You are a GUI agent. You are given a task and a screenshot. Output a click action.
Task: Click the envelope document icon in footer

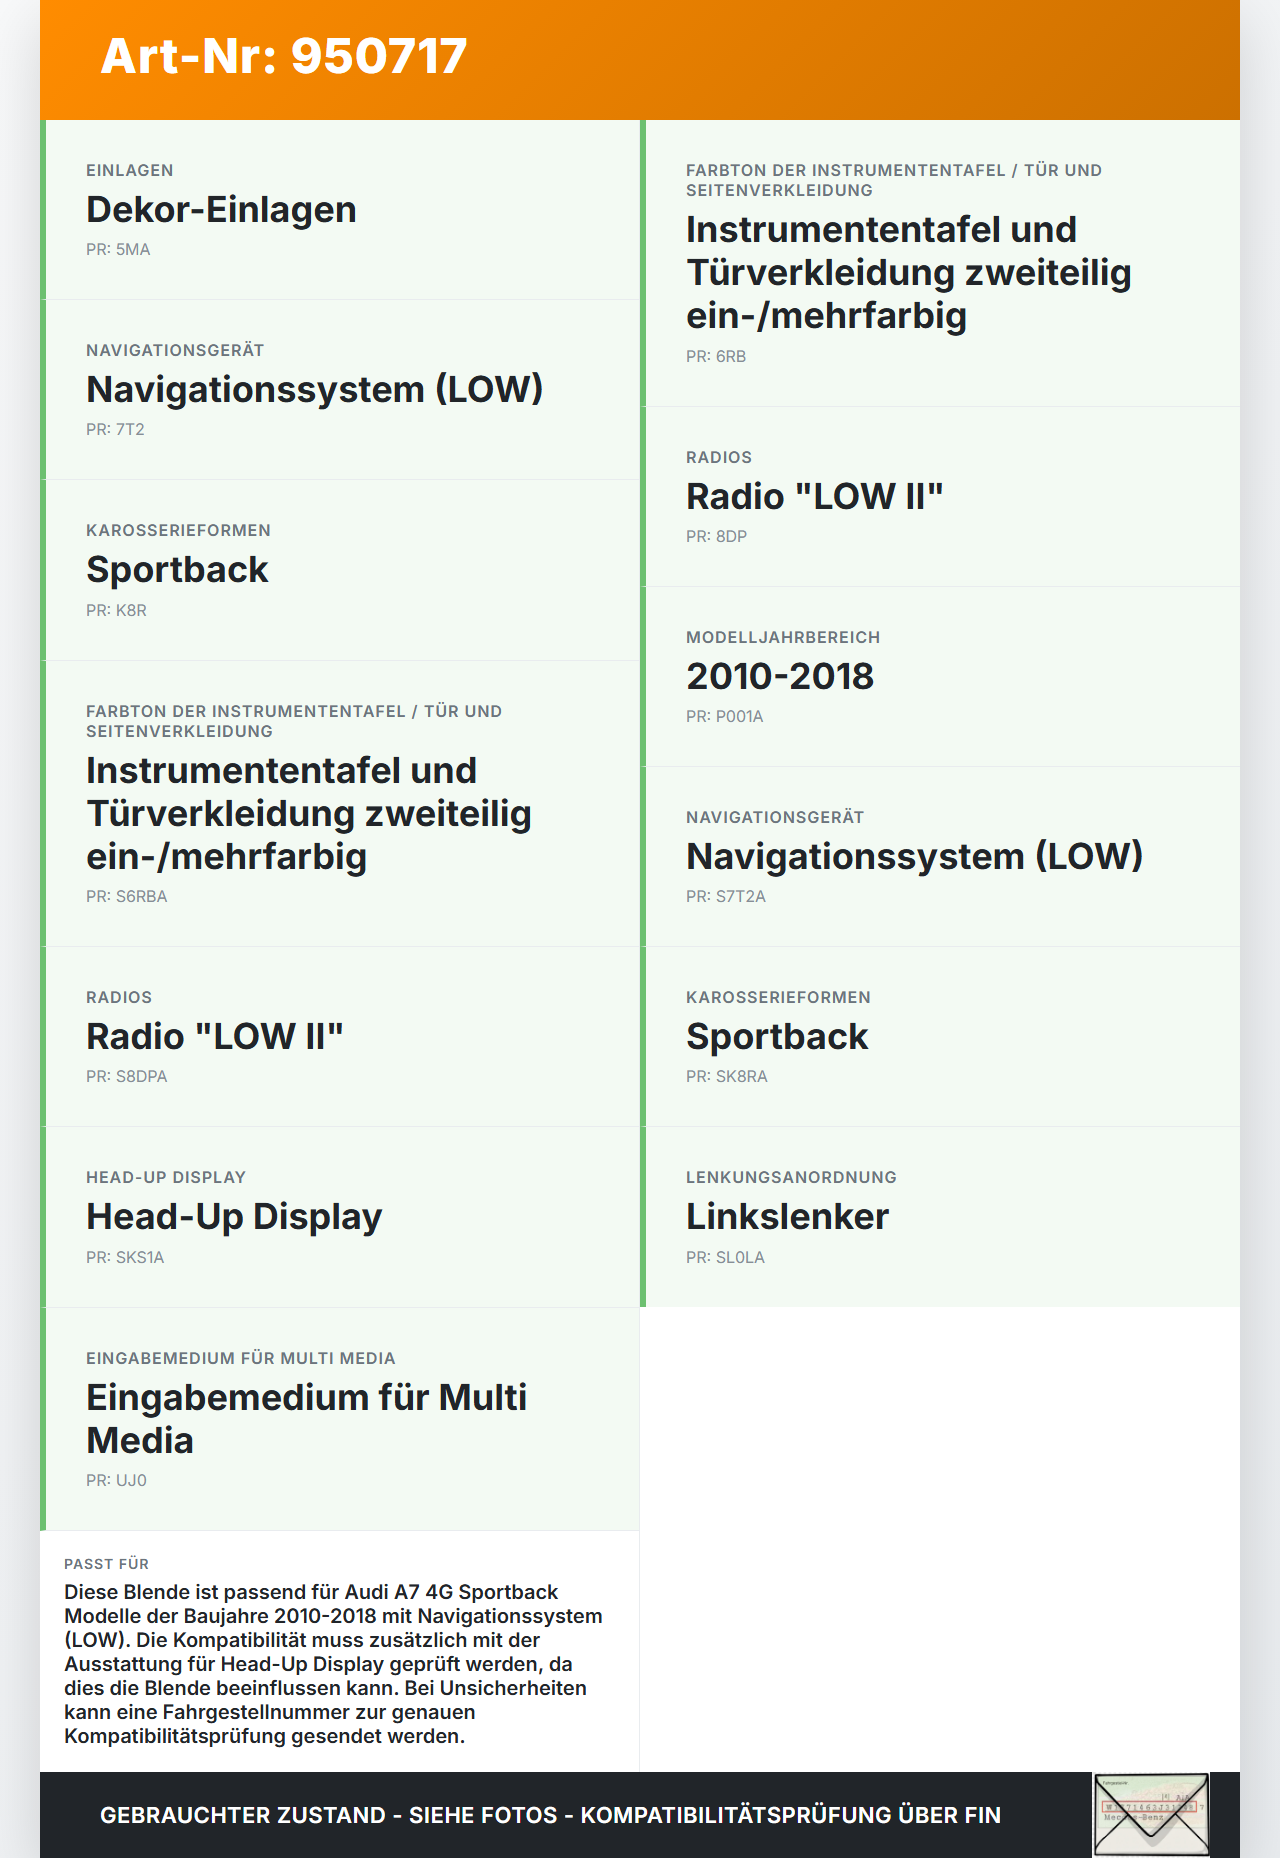click(1151, 1815)
